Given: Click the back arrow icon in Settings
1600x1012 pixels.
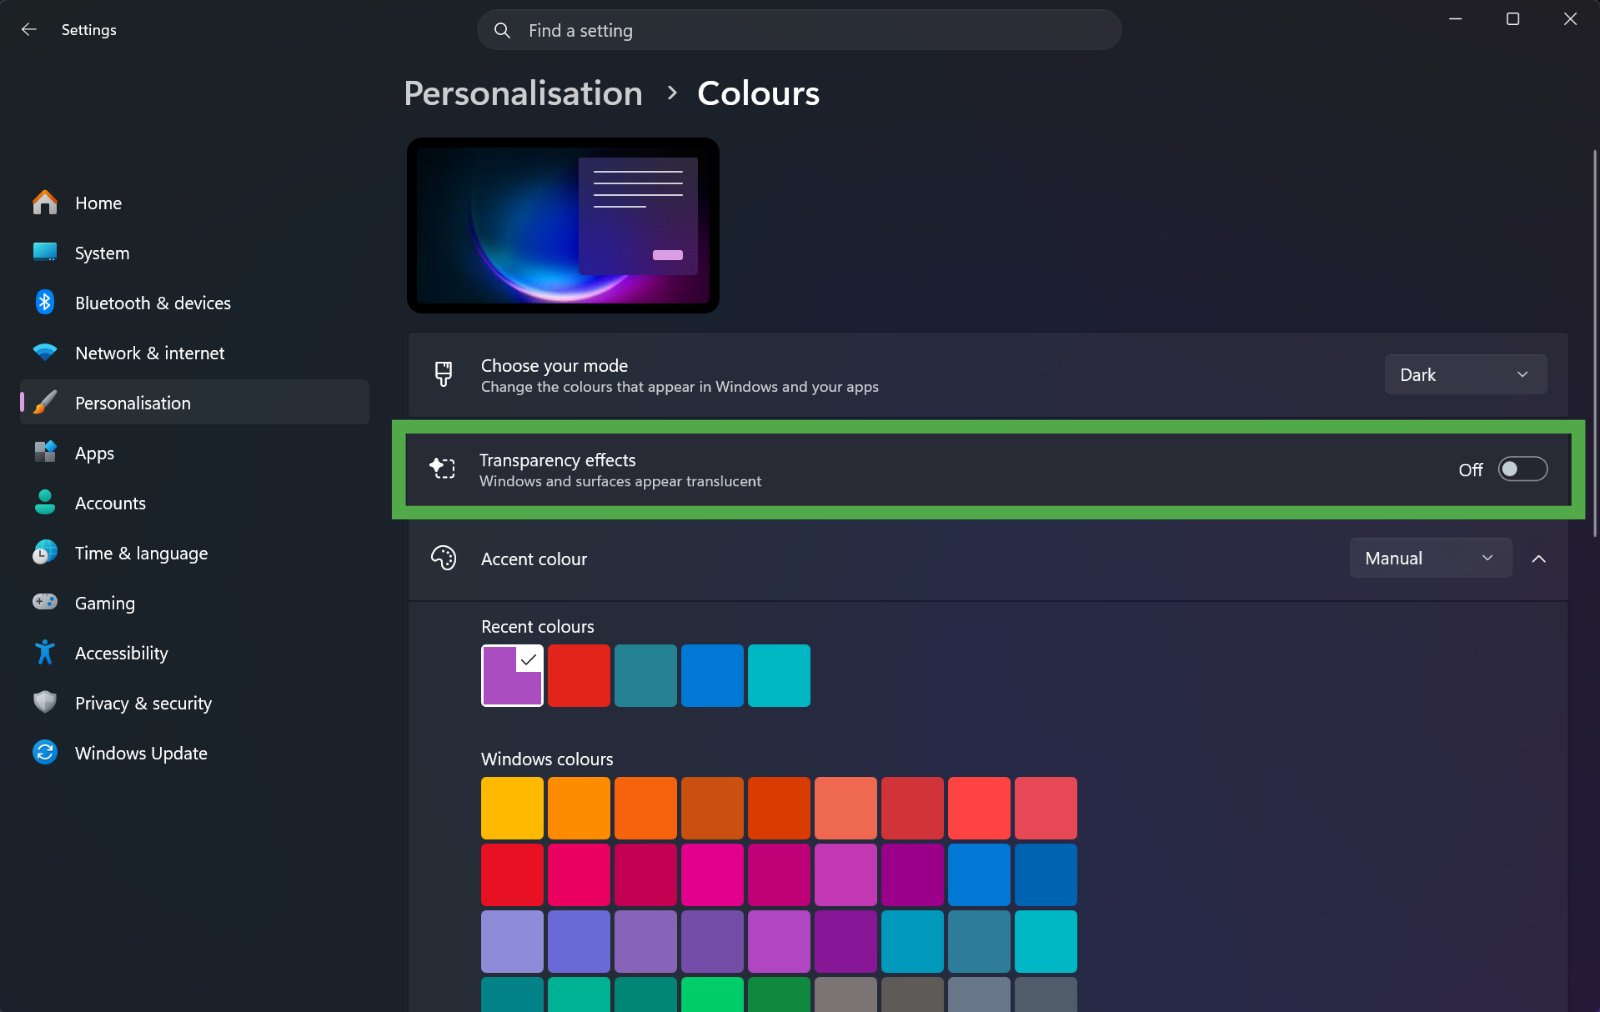Looking at the screenshot, I should pos(29,30).
